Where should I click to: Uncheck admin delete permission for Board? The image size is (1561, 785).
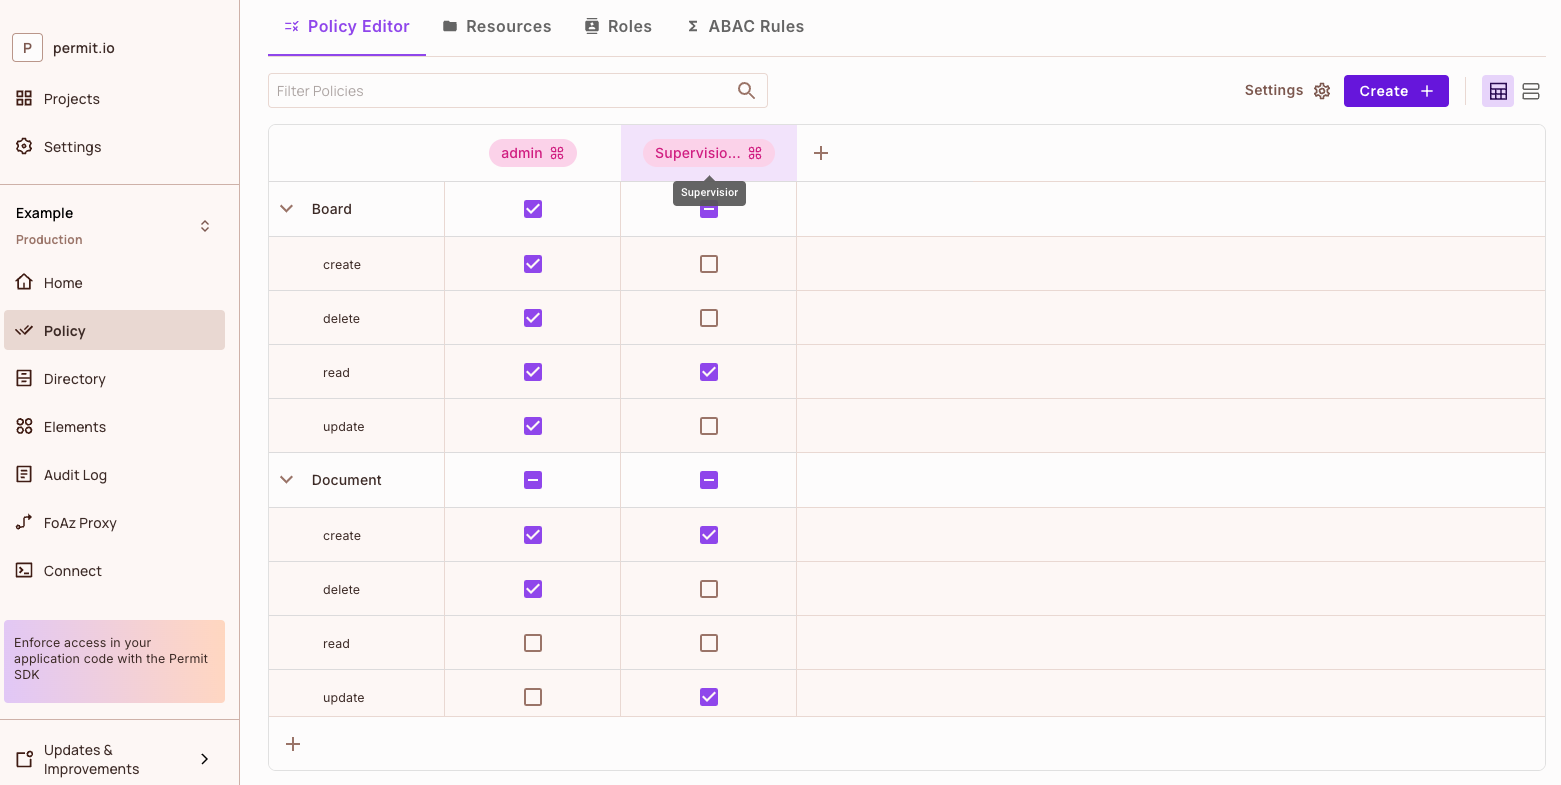tap(532, 317)
